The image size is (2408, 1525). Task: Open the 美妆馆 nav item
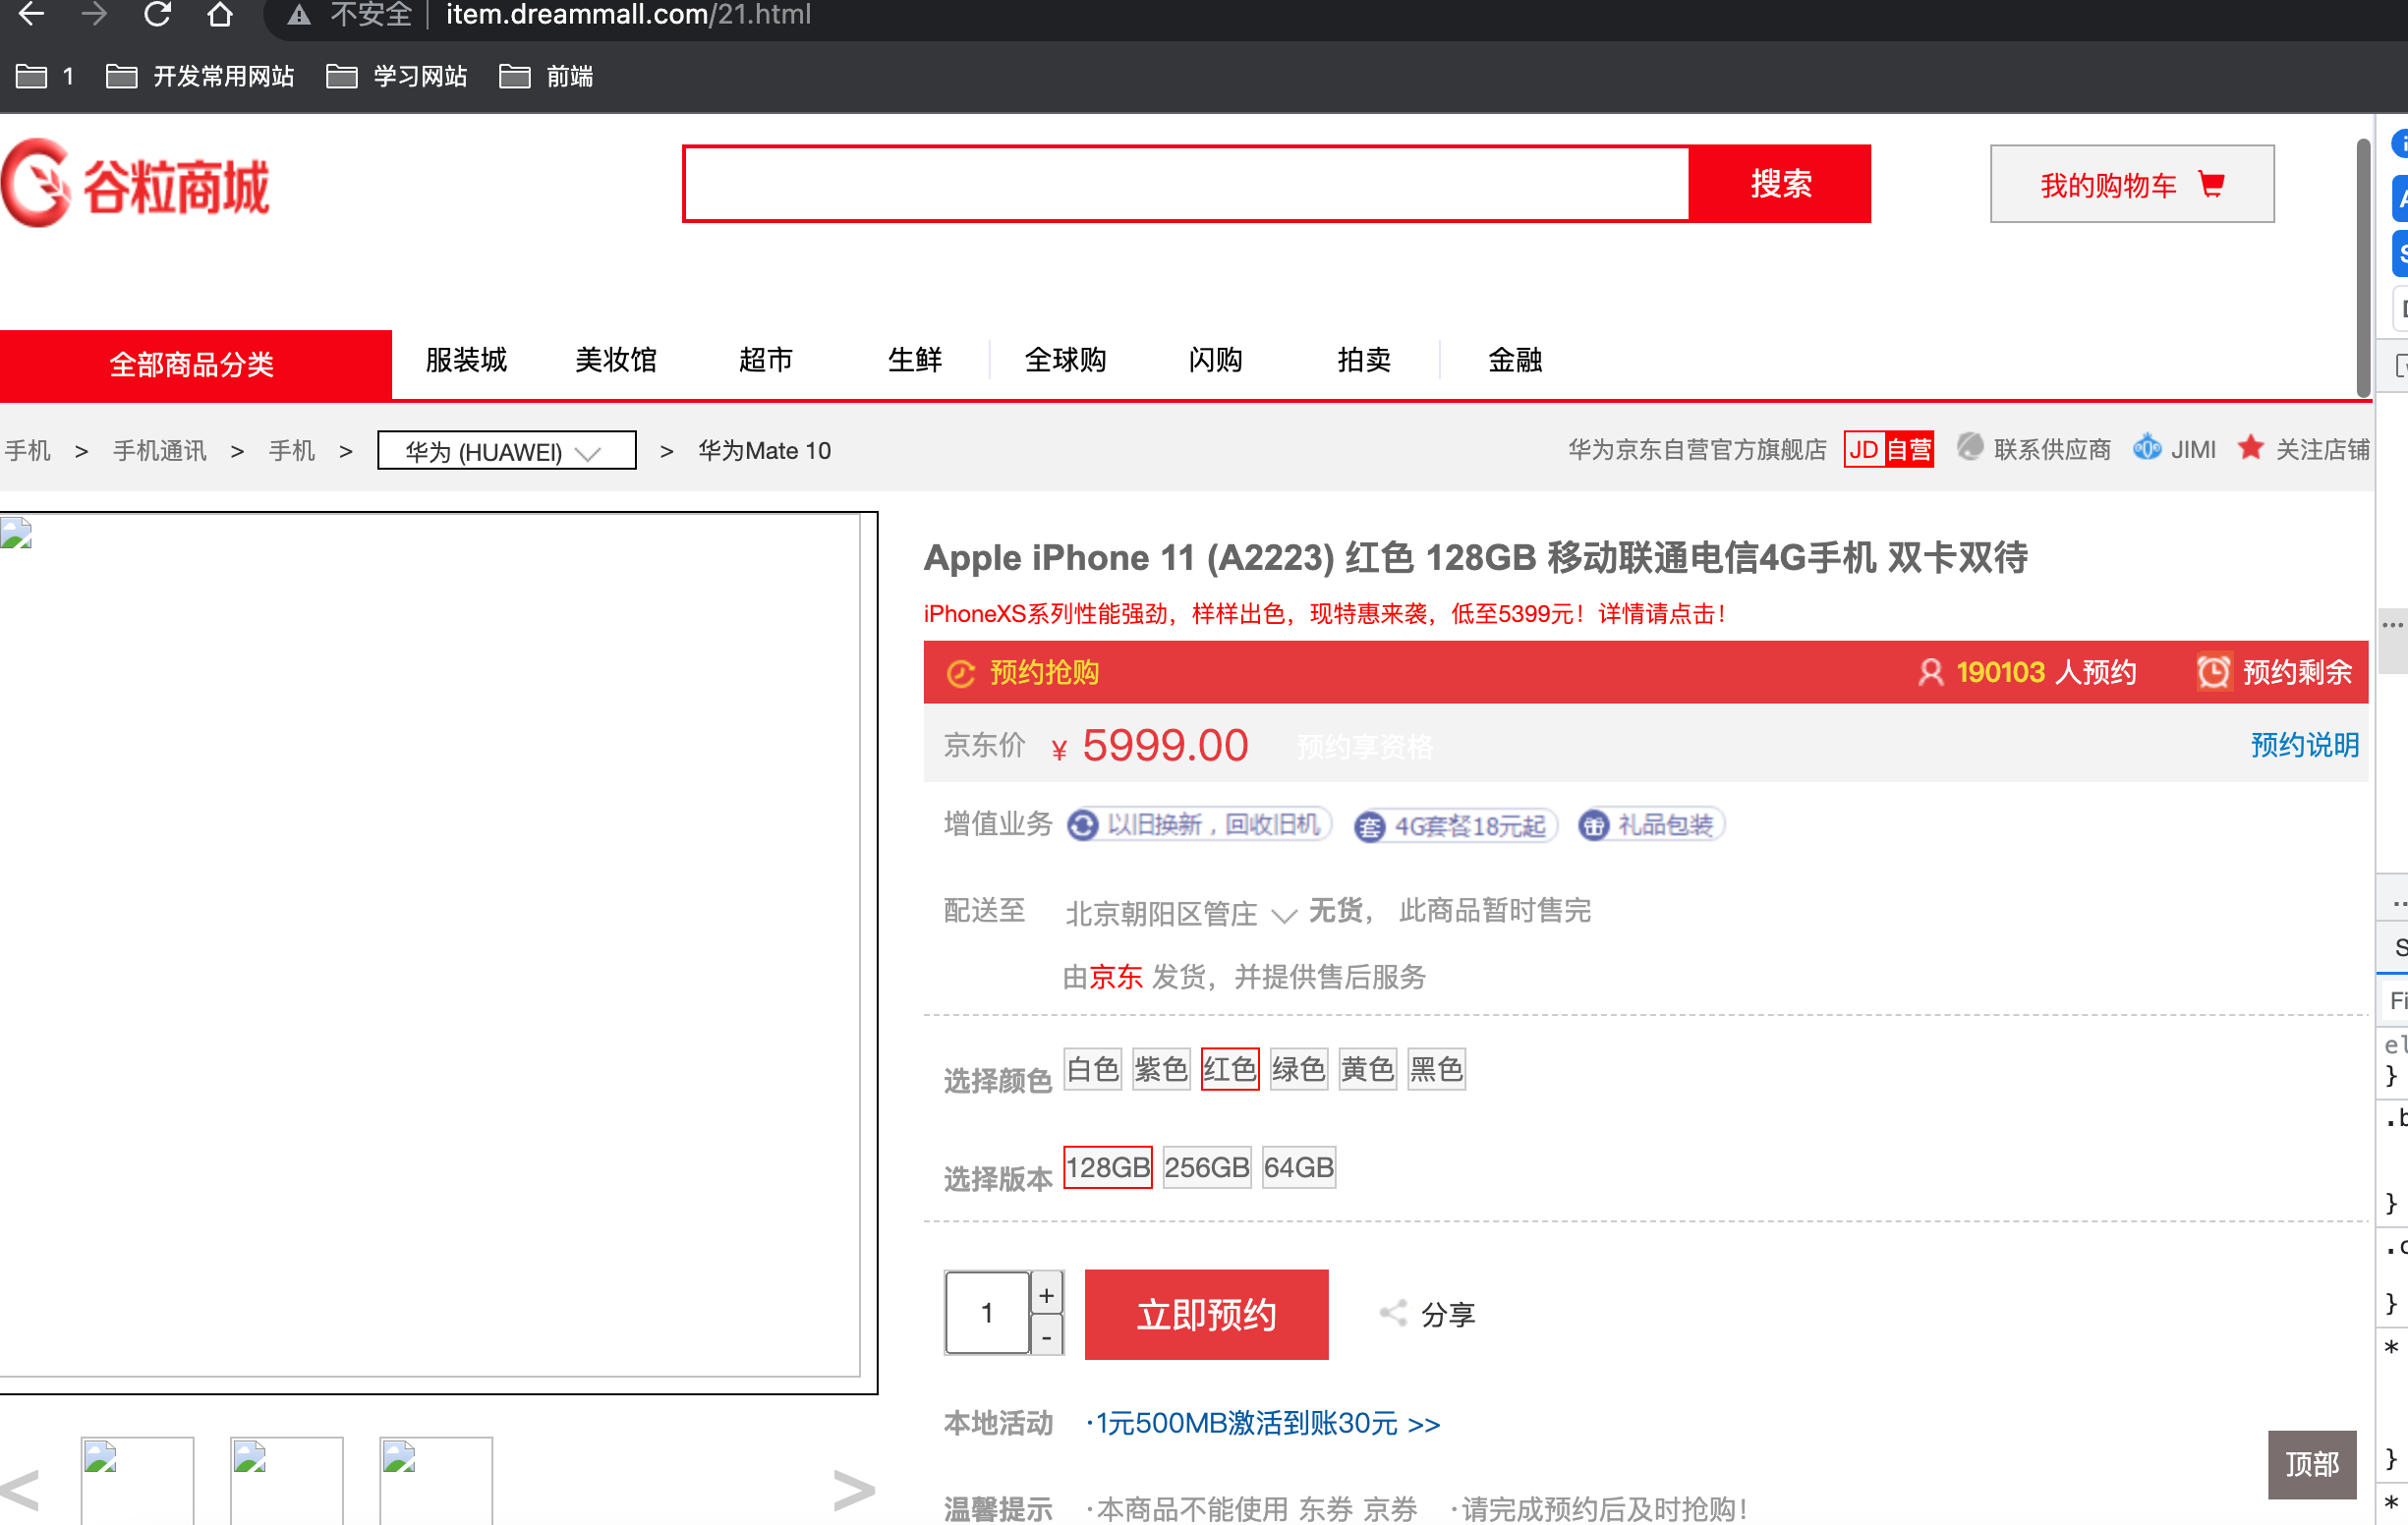[615, 359]
